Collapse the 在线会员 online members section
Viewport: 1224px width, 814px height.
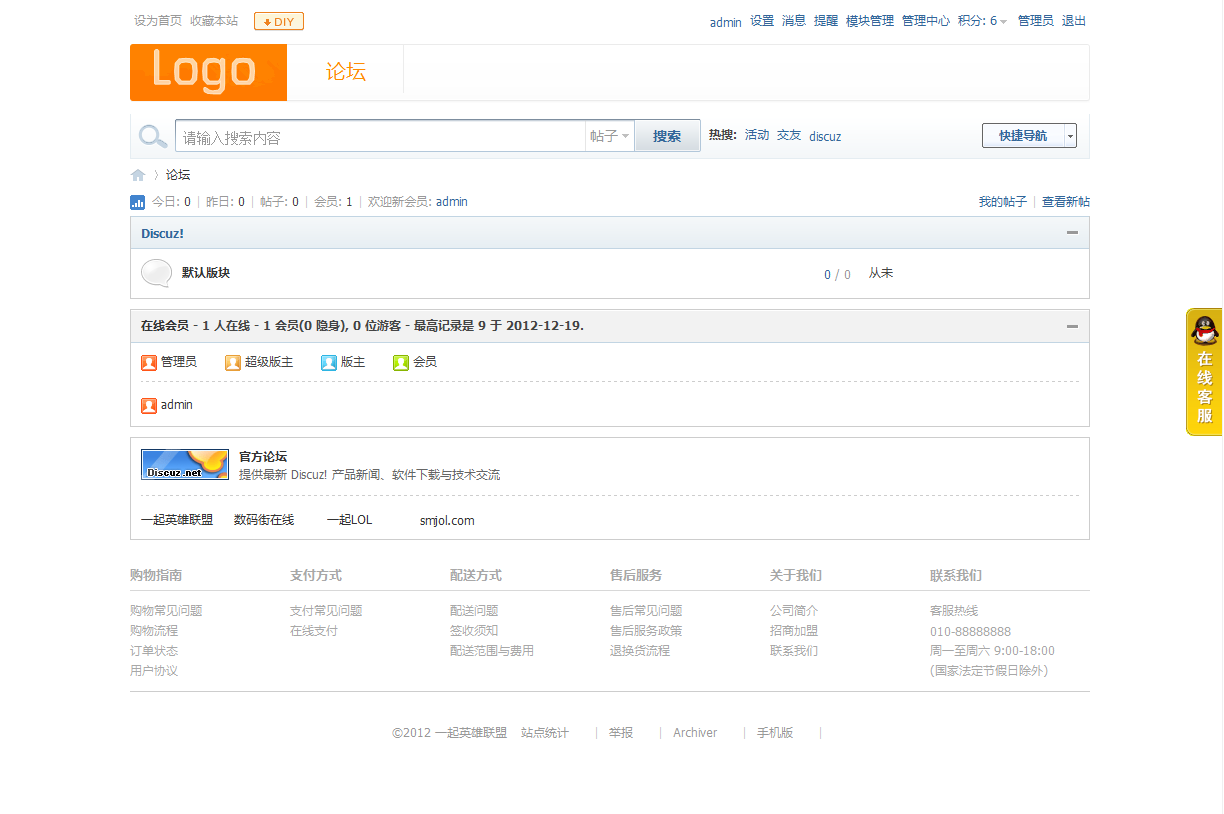point(1072,325)
